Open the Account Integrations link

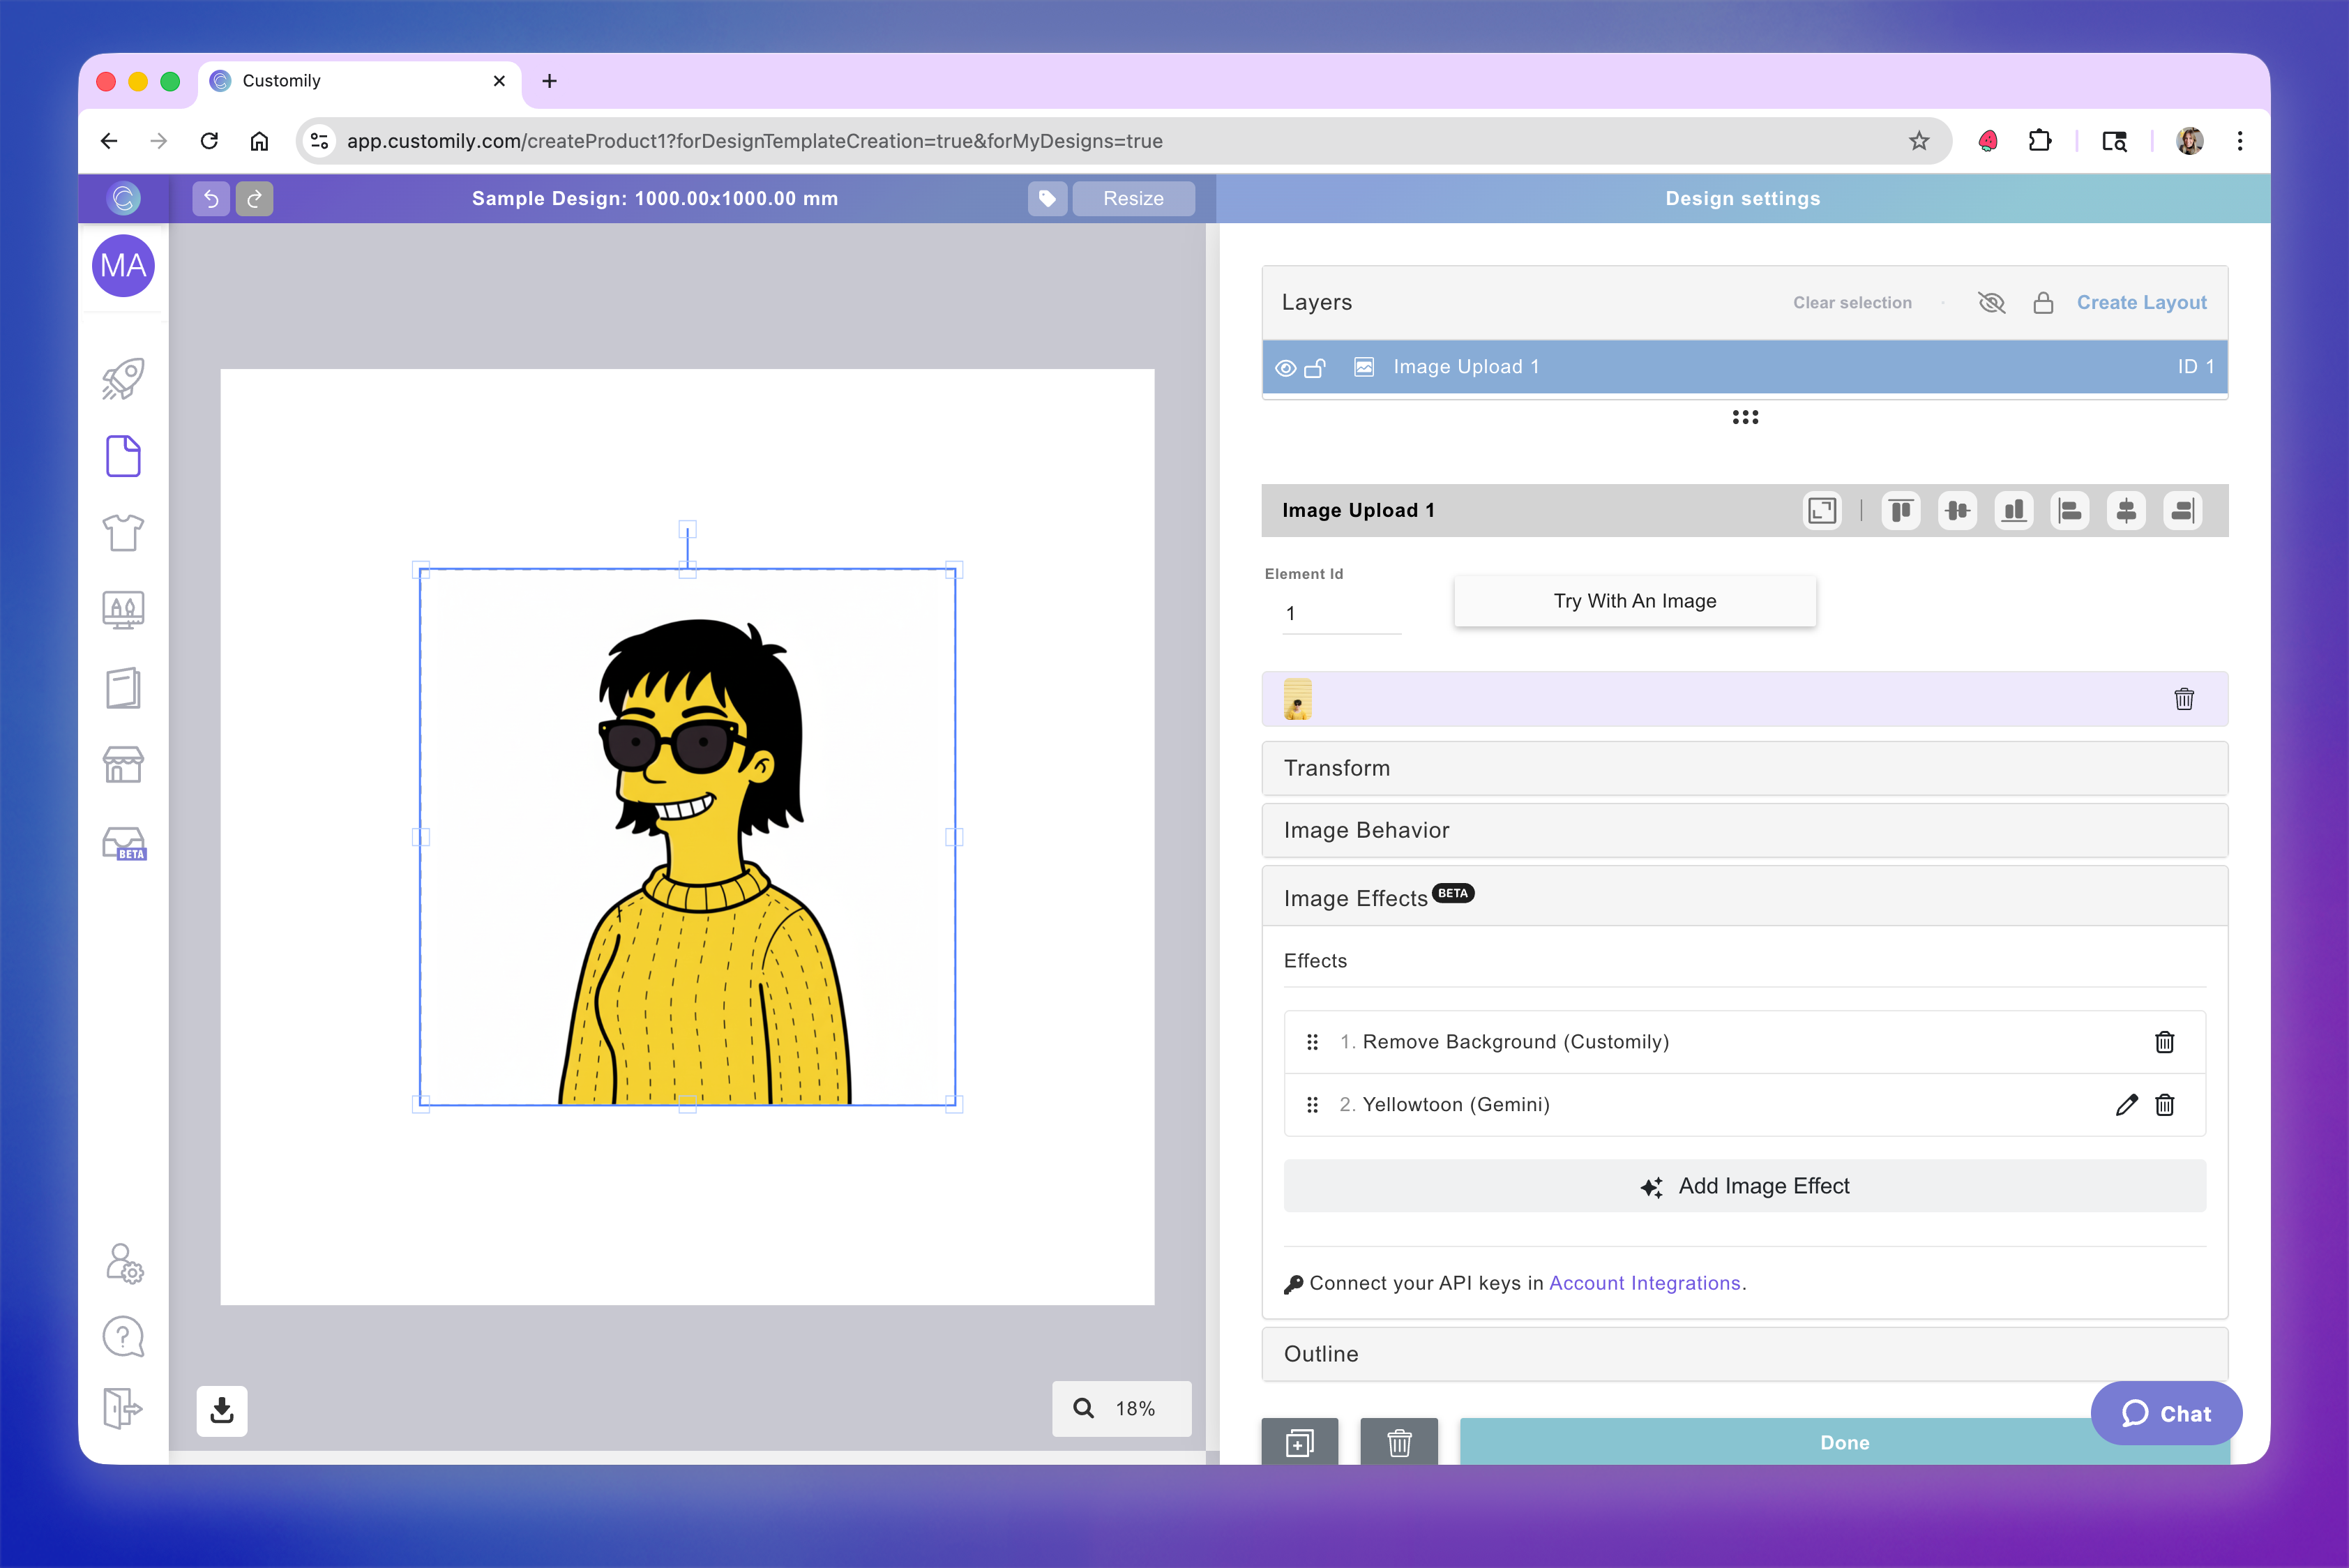tap(1644, 1283)
